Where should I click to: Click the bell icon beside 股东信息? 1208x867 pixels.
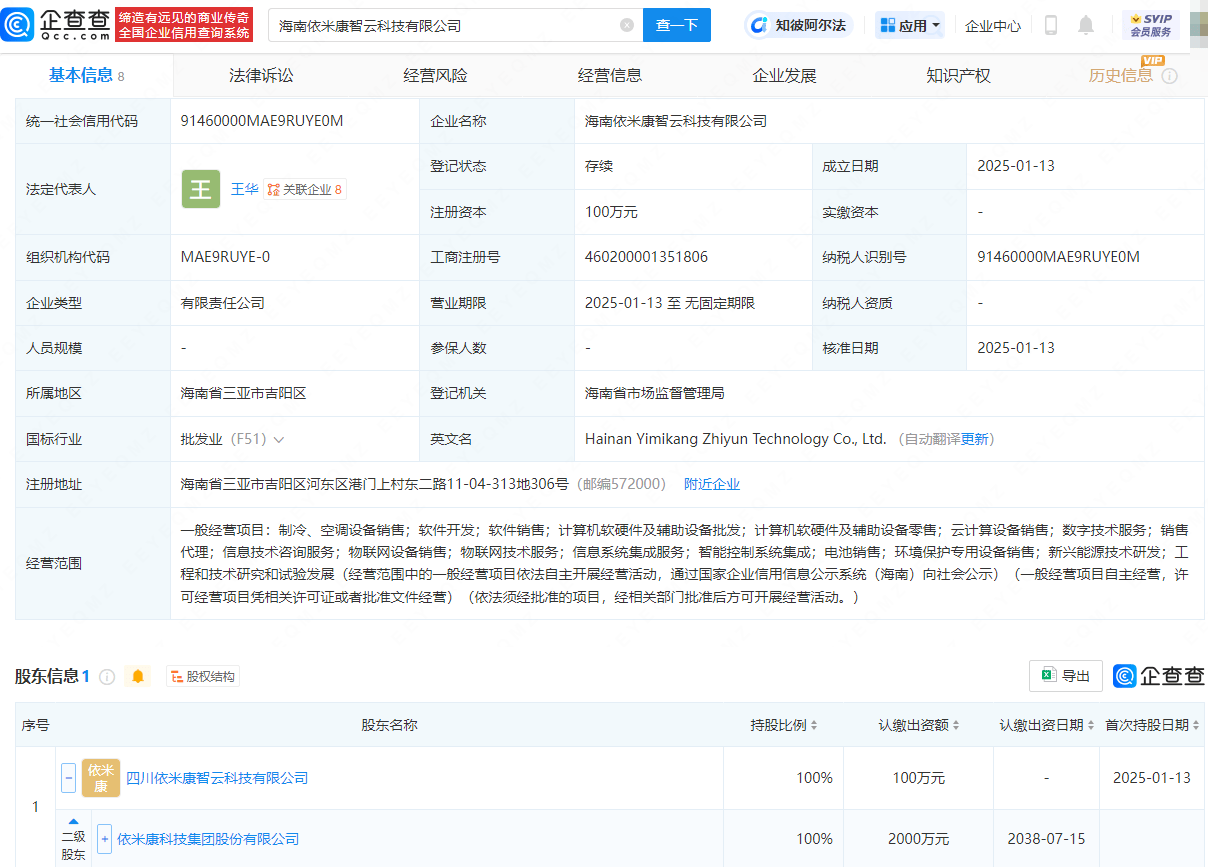pos(137,676)
